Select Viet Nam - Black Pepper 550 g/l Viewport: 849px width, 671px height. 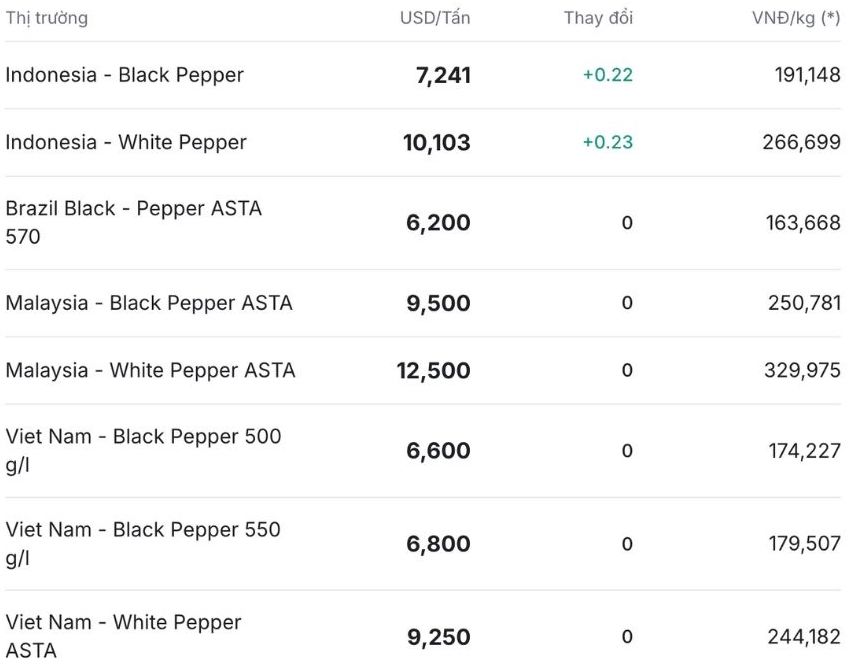click(x=143, y=543)
